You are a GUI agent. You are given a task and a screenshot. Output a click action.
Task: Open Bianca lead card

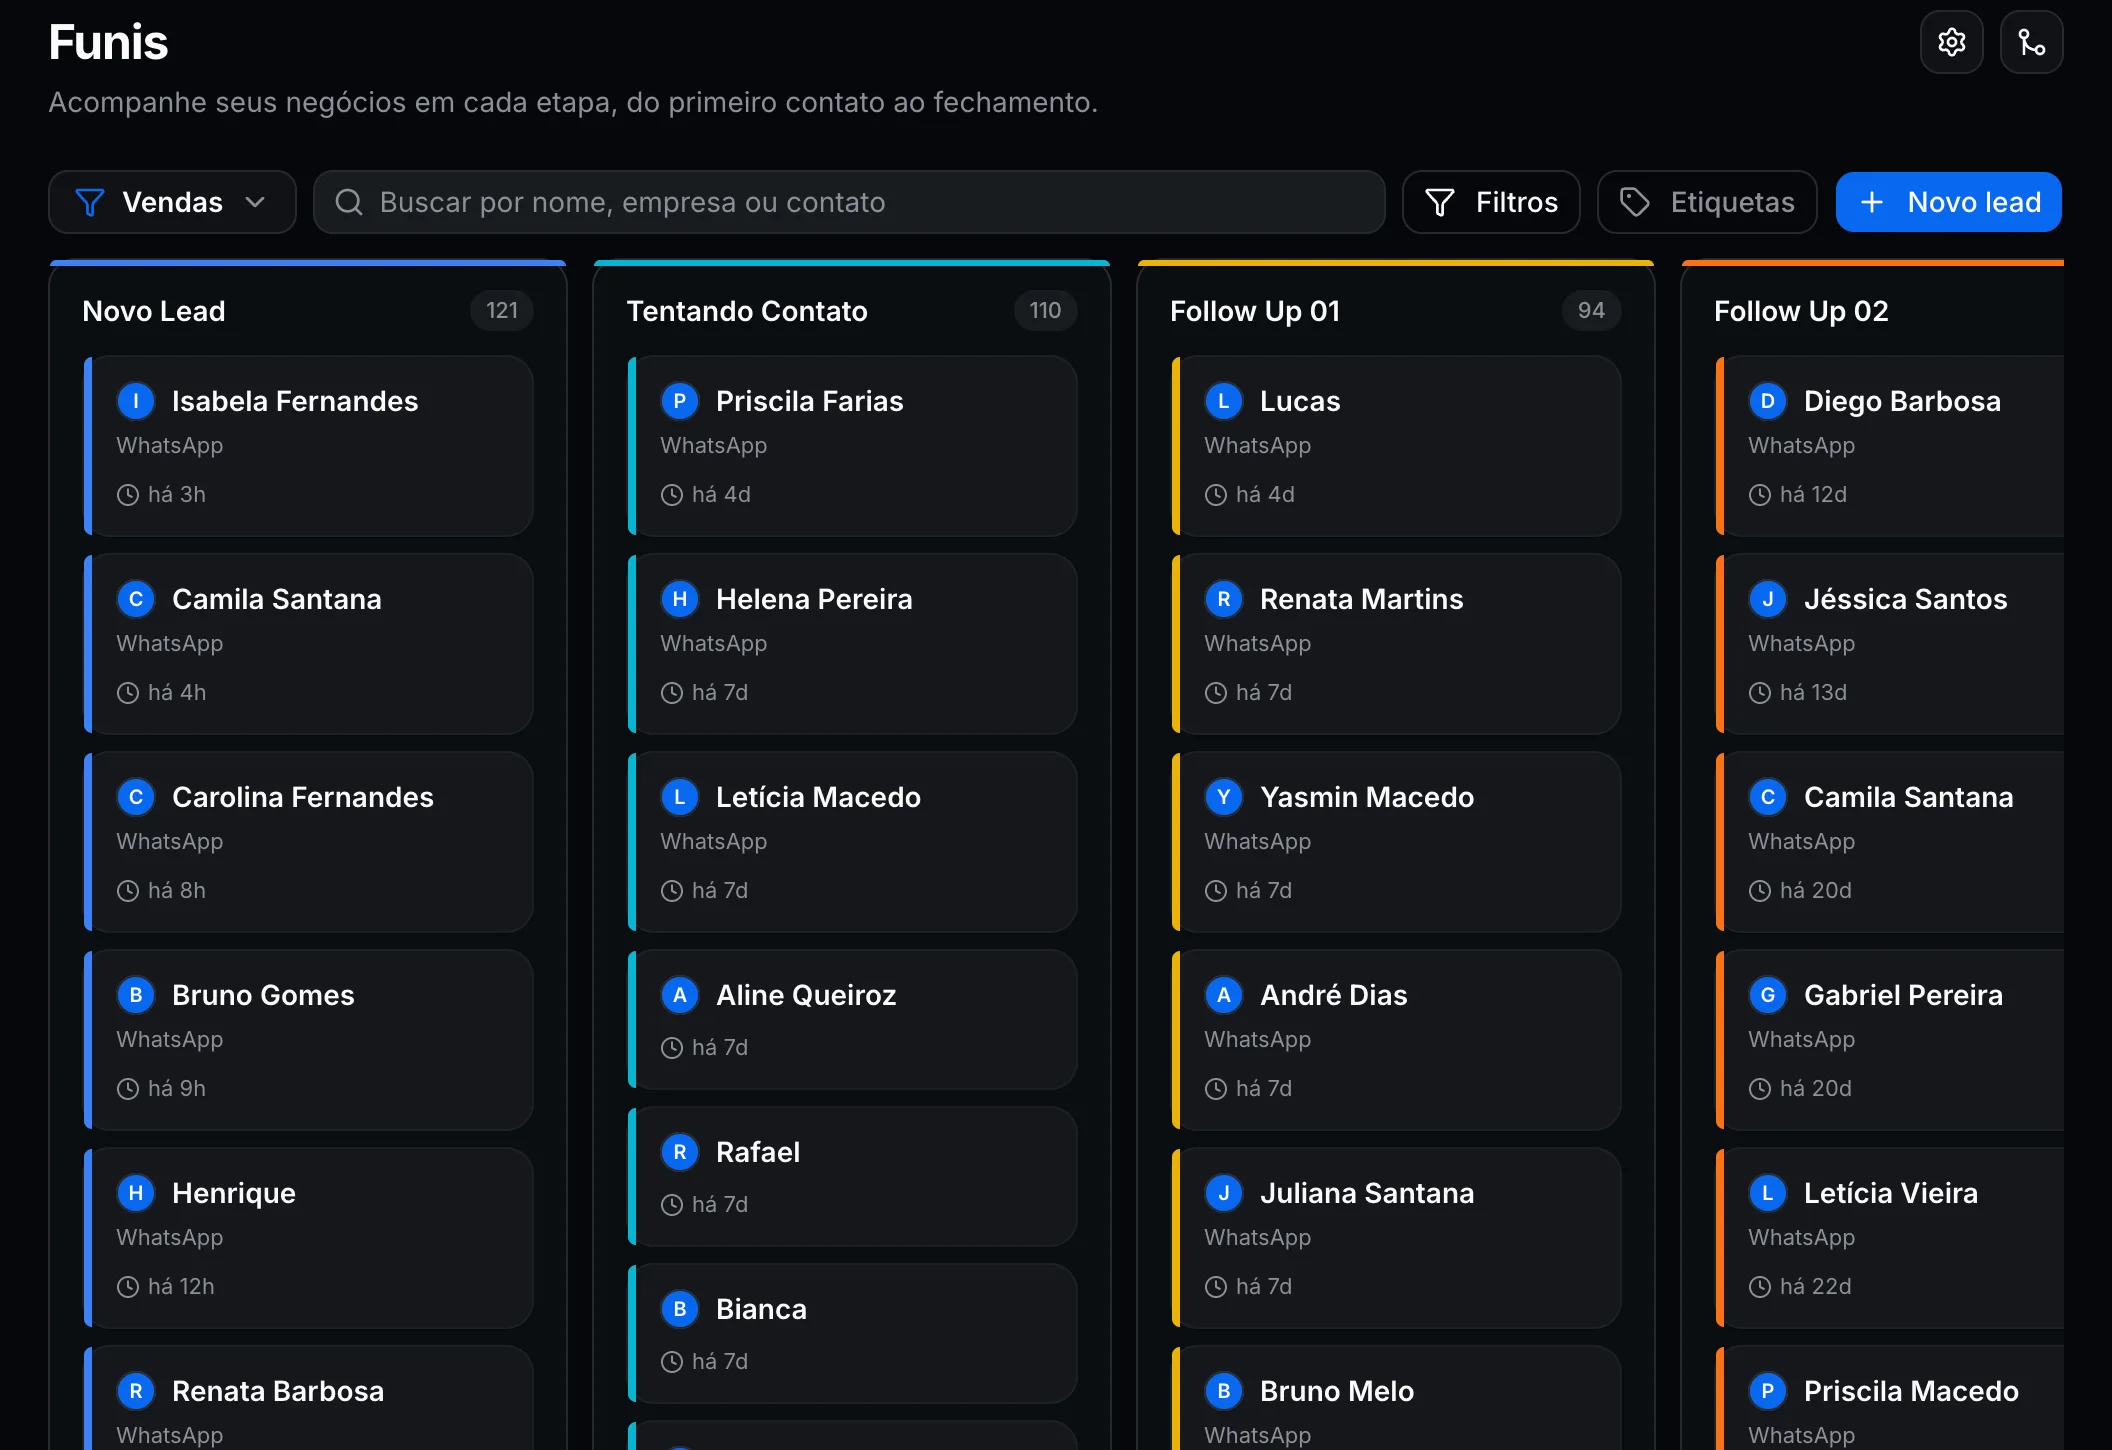[852, 1333]
